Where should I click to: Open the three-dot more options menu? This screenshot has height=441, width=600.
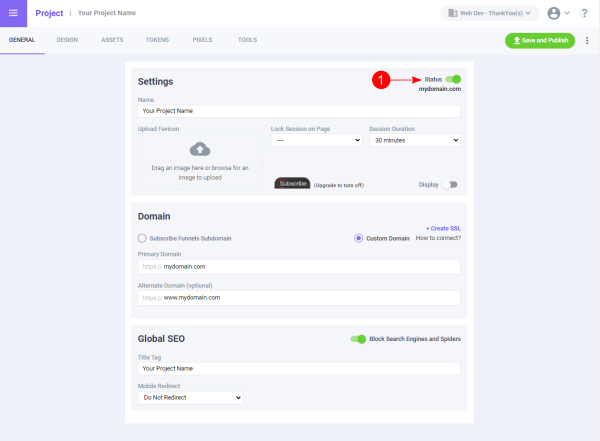(587, 40)
